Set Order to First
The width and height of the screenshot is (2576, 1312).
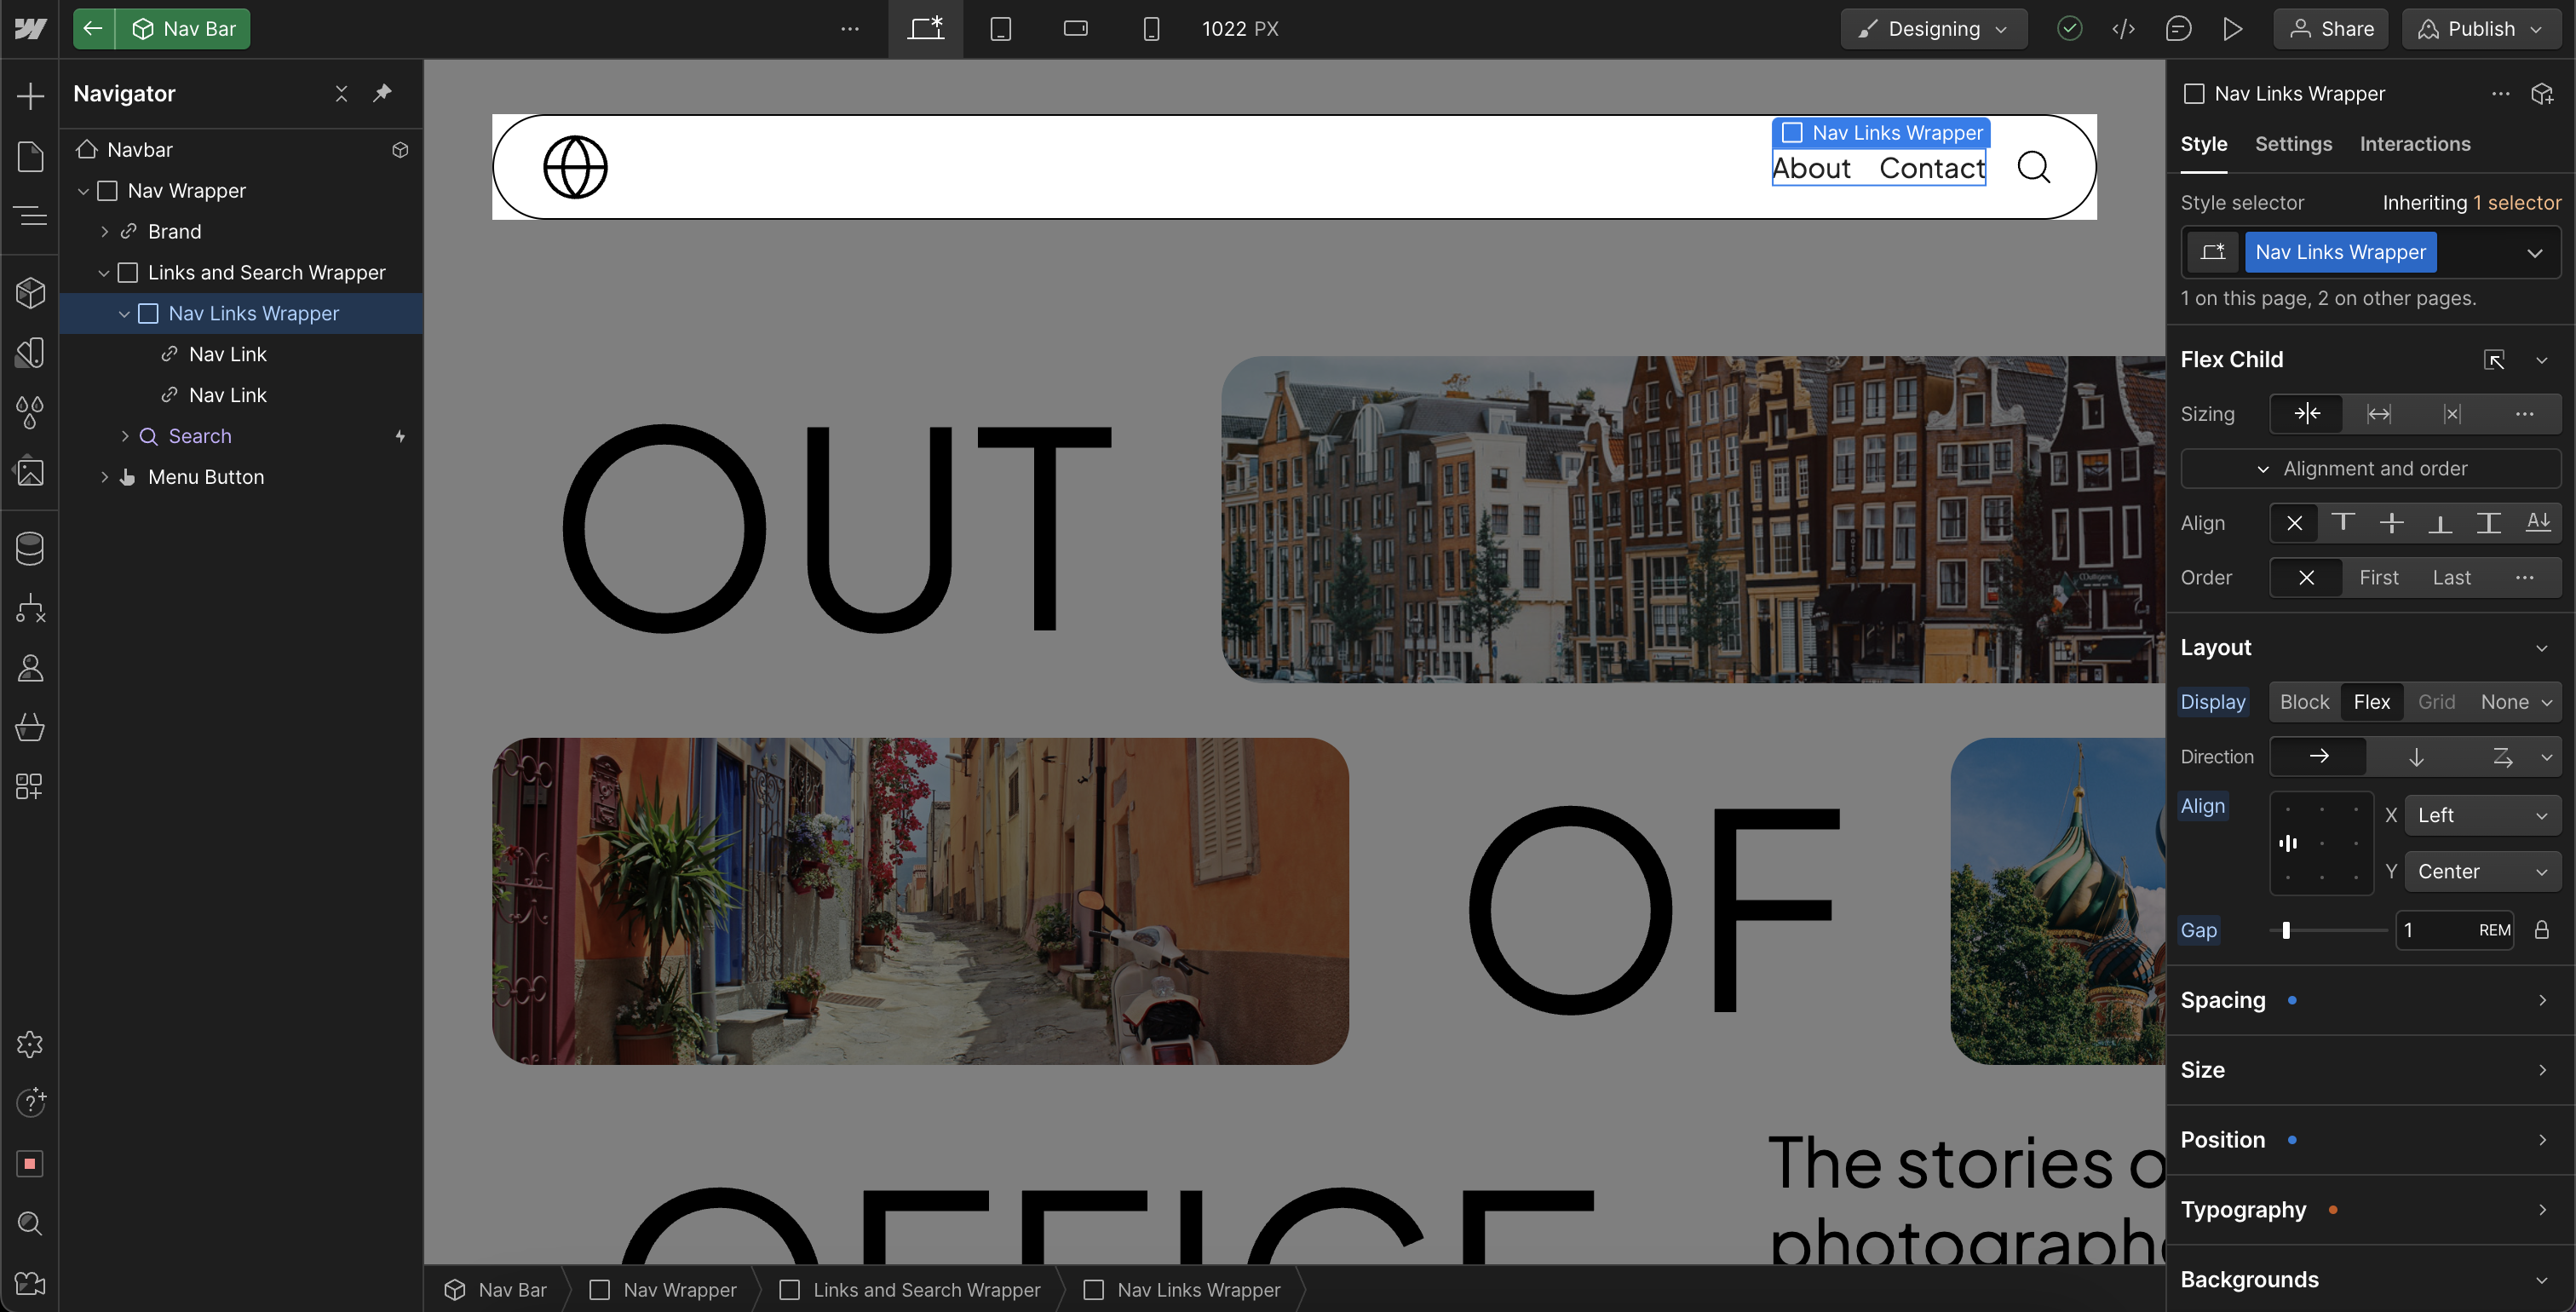[2379, 578]
